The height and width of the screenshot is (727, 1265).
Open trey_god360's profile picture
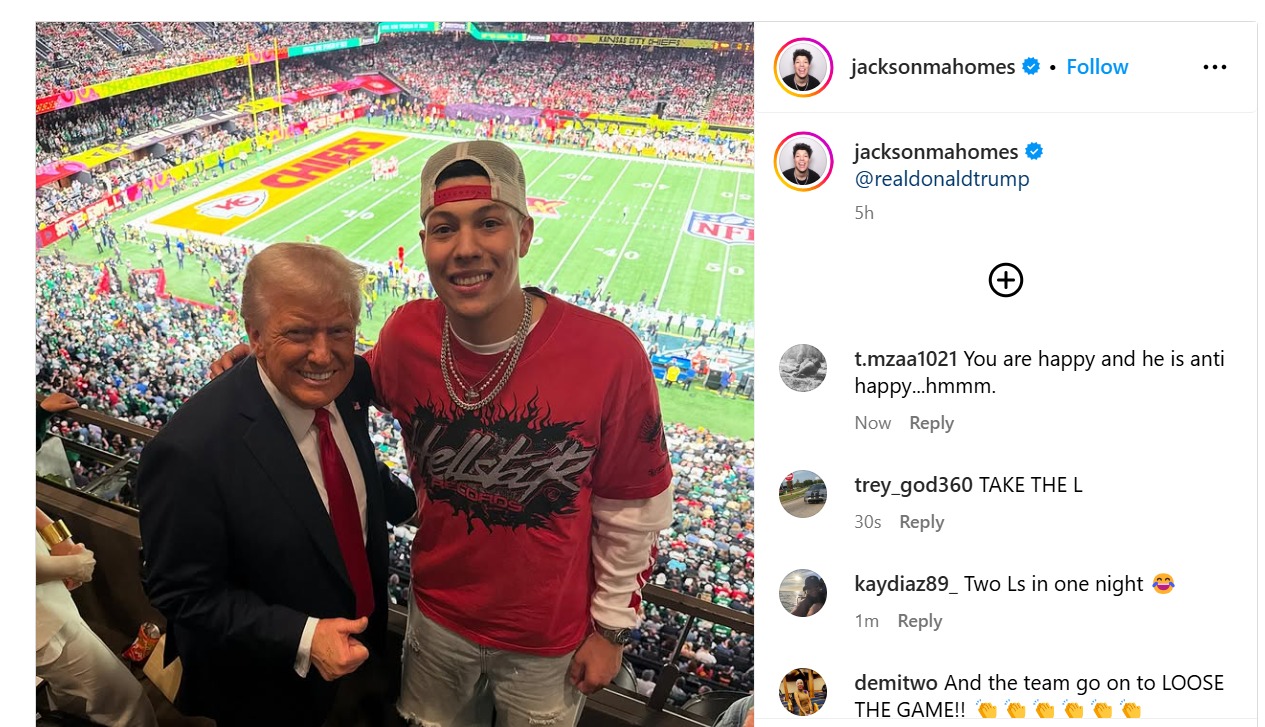click(x=803, y=494)
